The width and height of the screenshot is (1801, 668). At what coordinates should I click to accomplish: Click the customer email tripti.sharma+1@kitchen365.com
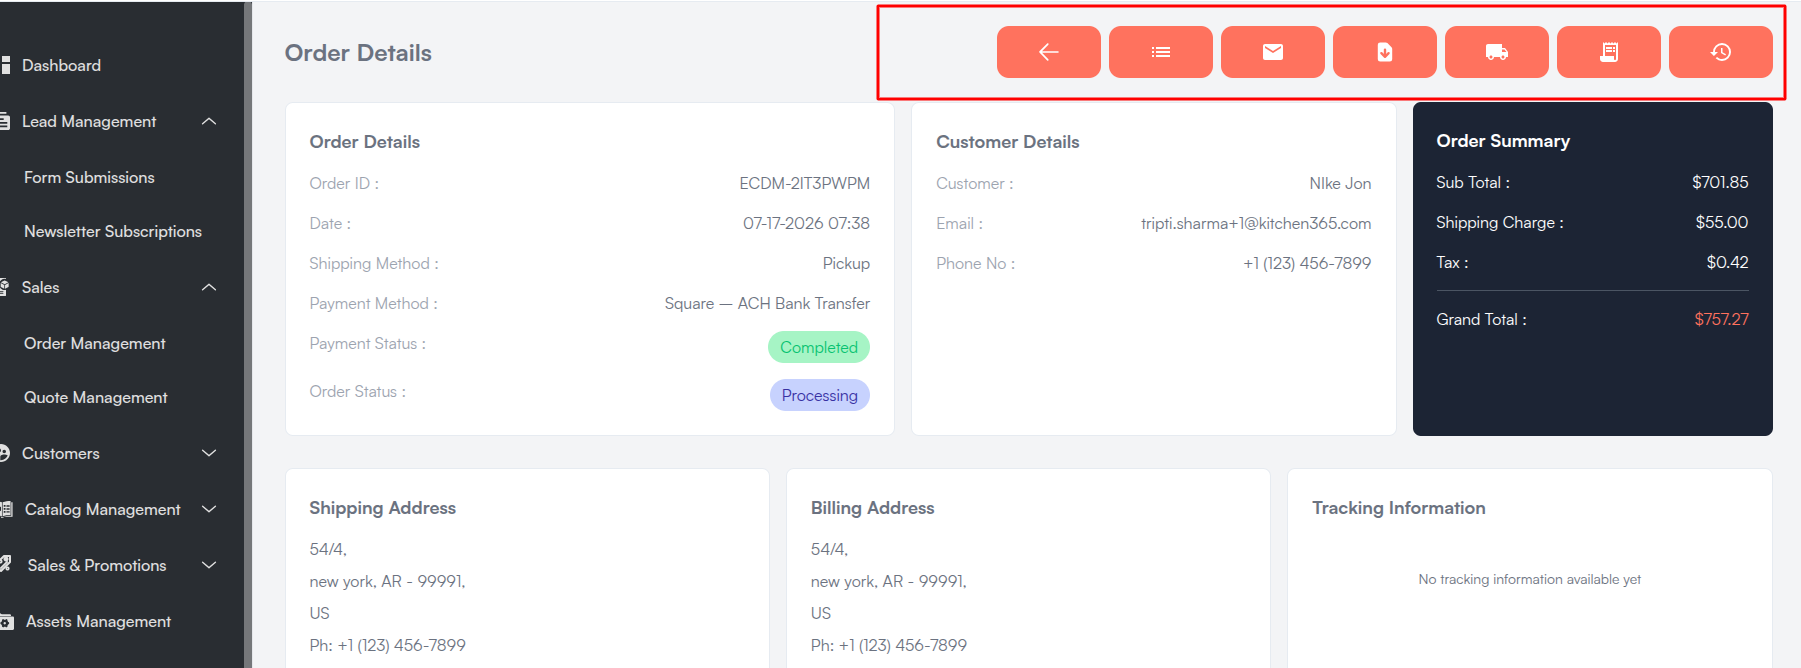pyautogui.click(x=1256, y=223)
